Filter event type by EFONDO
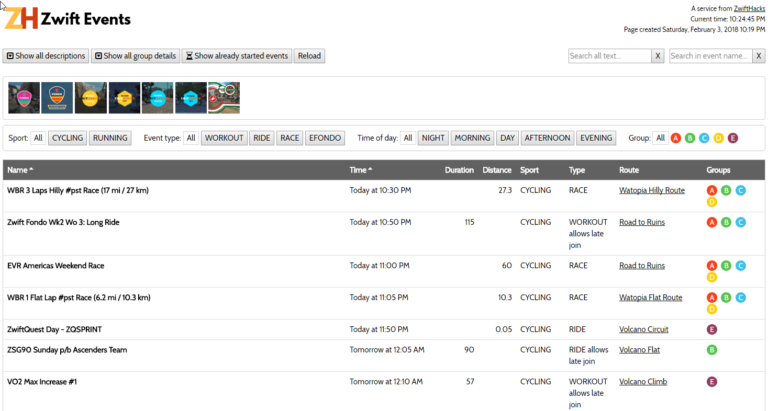The image size is (768, 411). click(325, 138)
